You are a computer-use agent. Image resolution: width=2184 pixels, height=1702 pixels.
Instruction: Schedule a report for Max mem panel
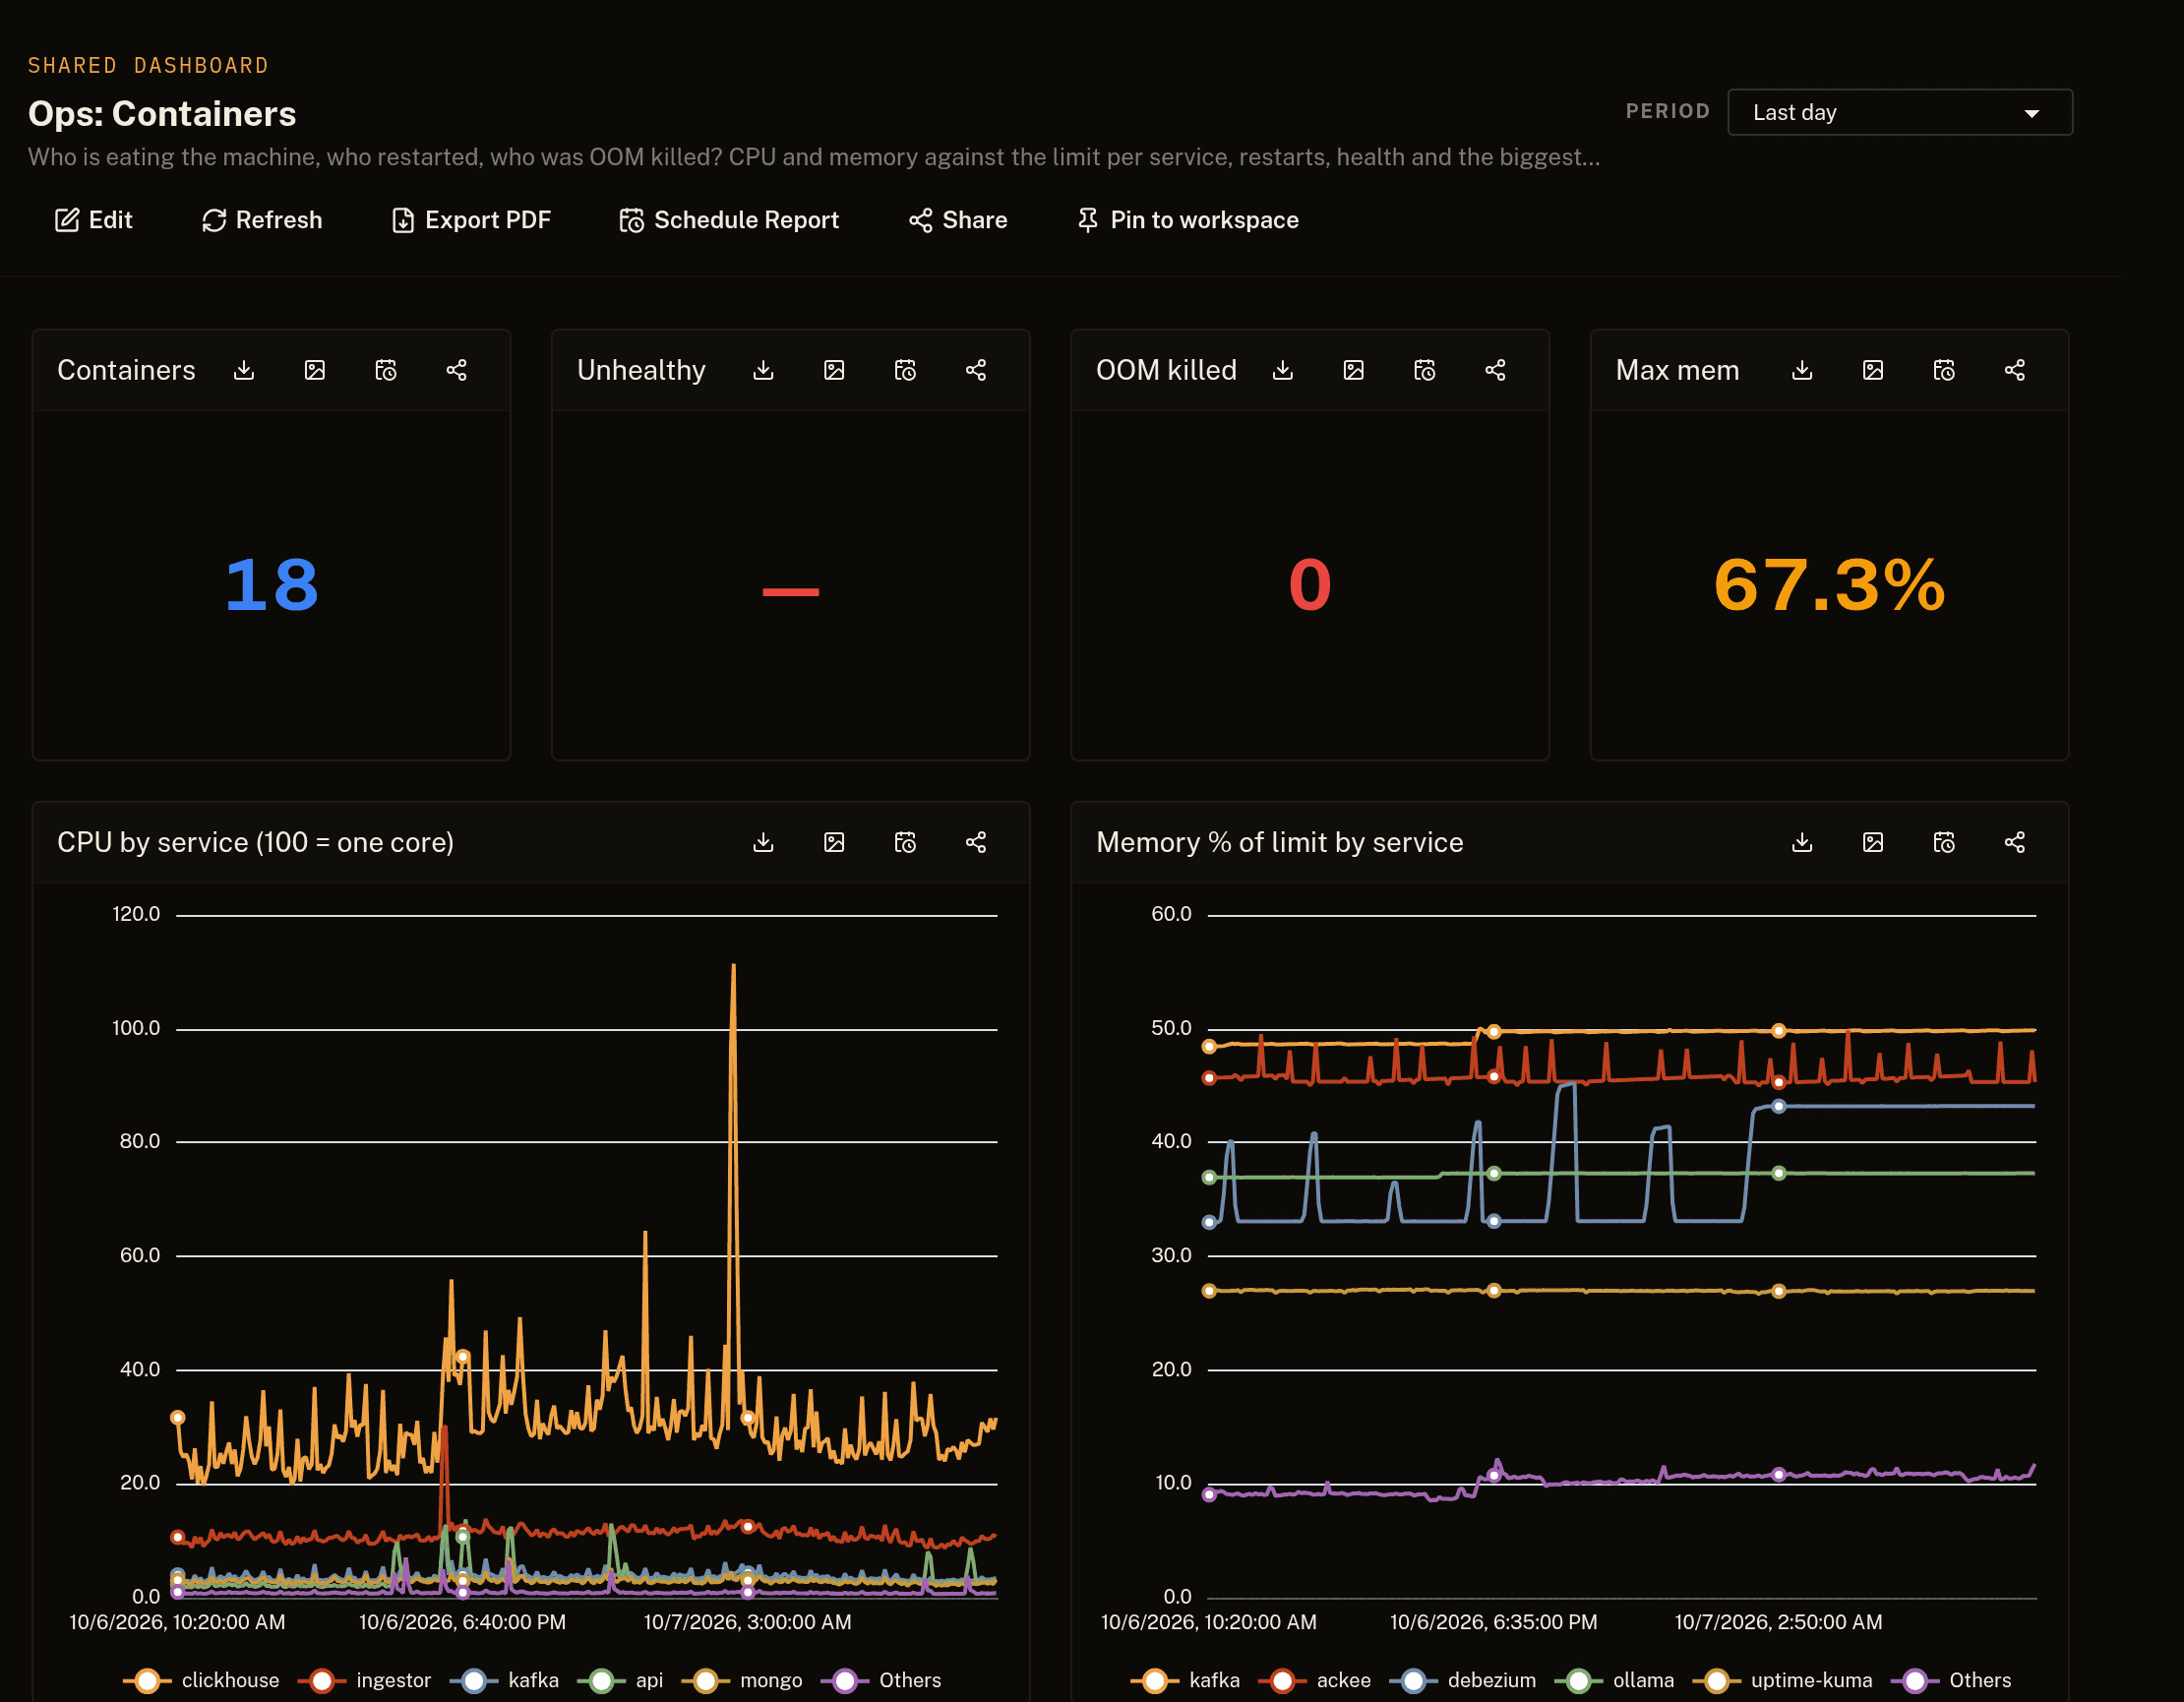pos(1944,370)
